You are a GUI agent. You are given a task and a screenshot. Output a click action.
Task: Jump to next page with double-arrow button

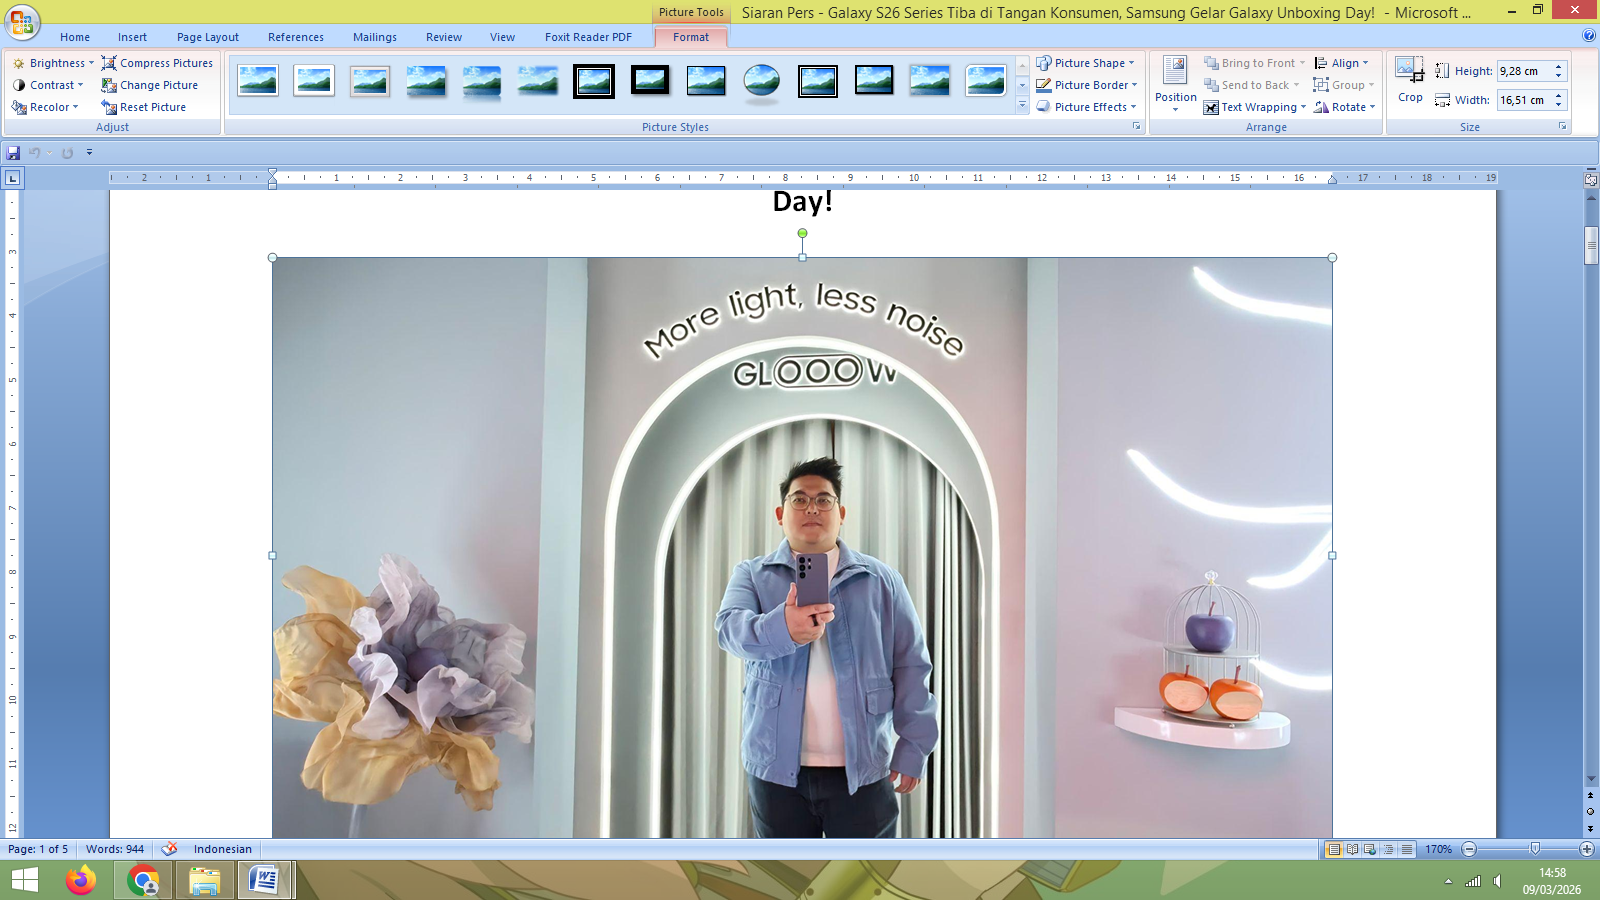(1591, 828)
